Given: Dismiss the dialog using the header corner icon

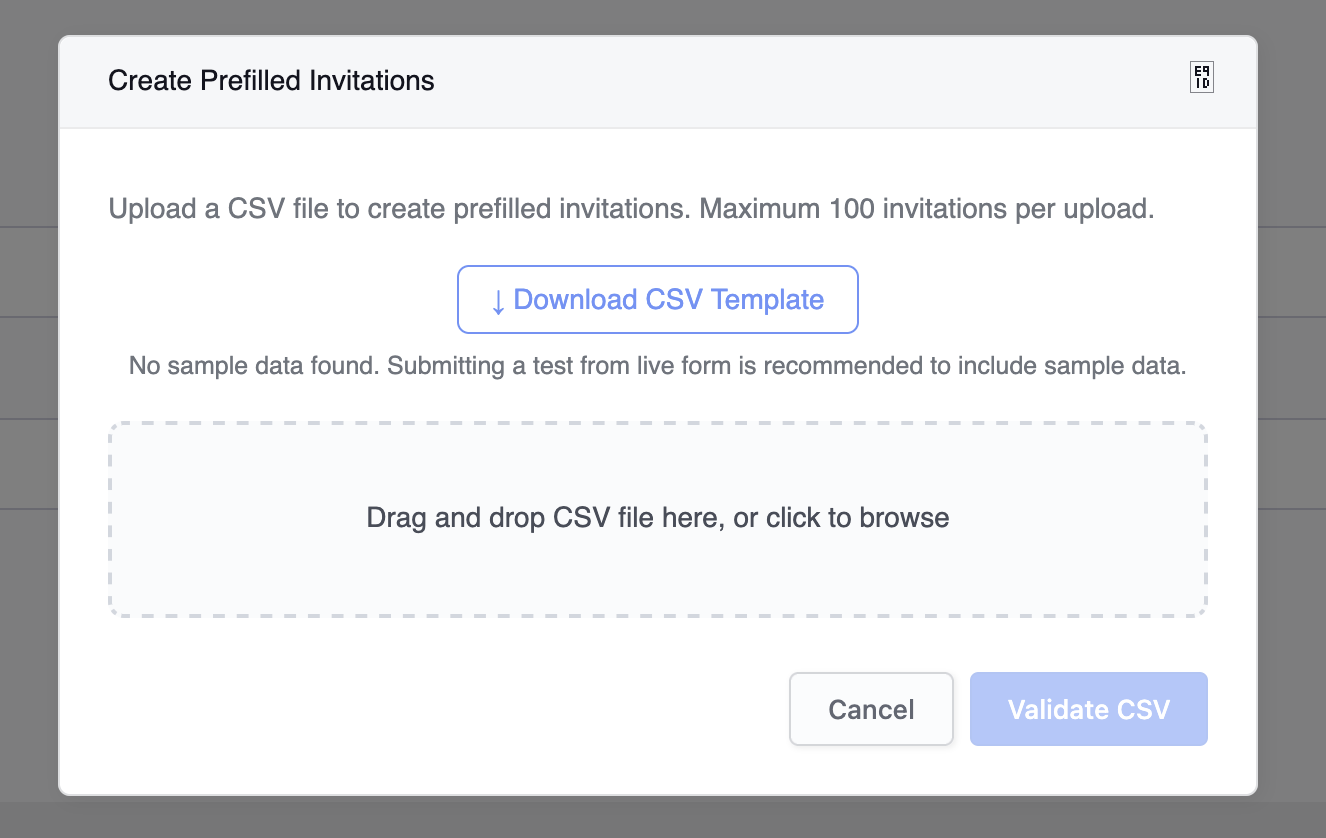Looking at the screenshot, I should [x=1201, y=78].
